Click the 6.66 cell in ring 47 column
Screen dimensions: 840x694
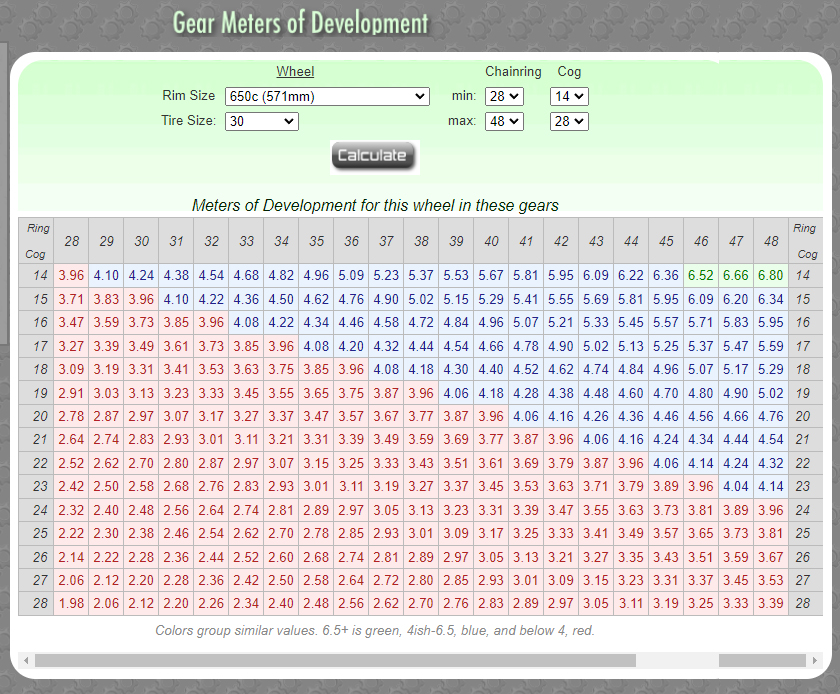(x=736, y=275)
